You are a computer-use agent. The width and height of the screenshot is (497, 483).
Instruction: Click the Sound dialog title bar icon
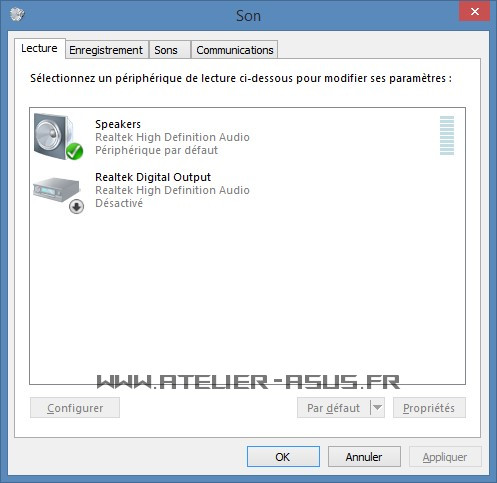coord(17,14)
